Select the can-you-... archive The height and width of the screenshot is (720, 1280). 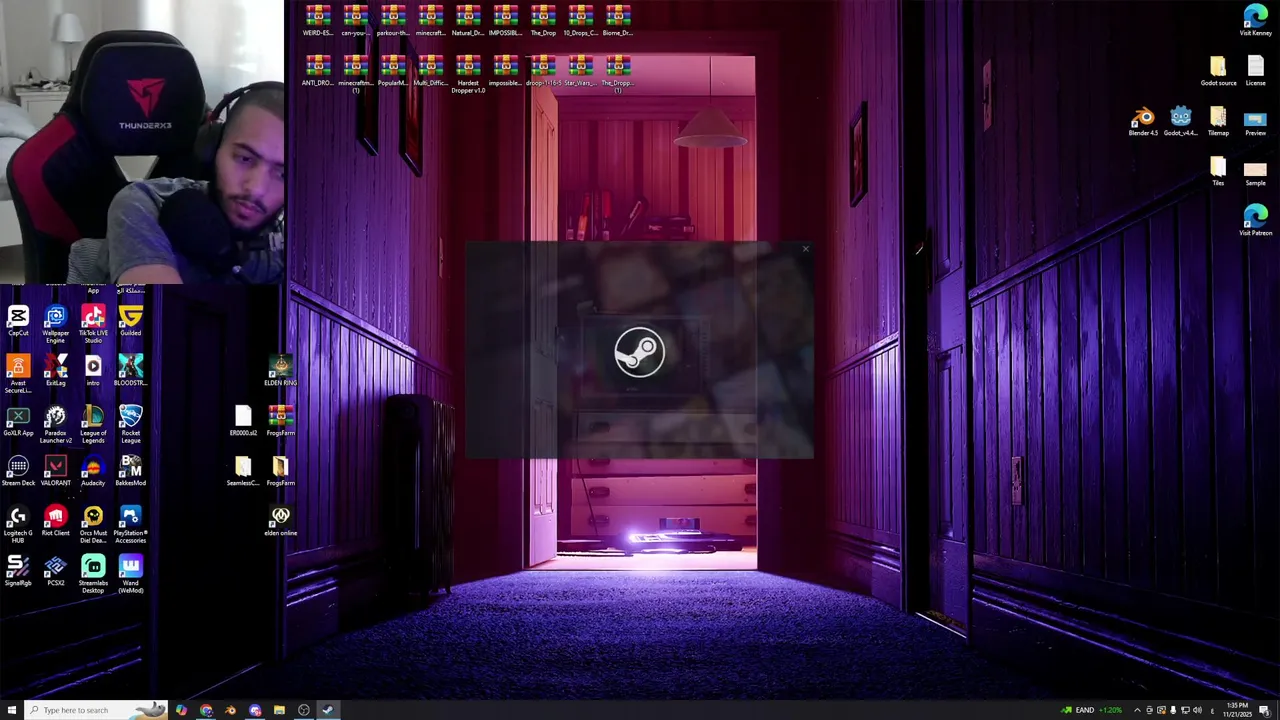coord(355,21)
